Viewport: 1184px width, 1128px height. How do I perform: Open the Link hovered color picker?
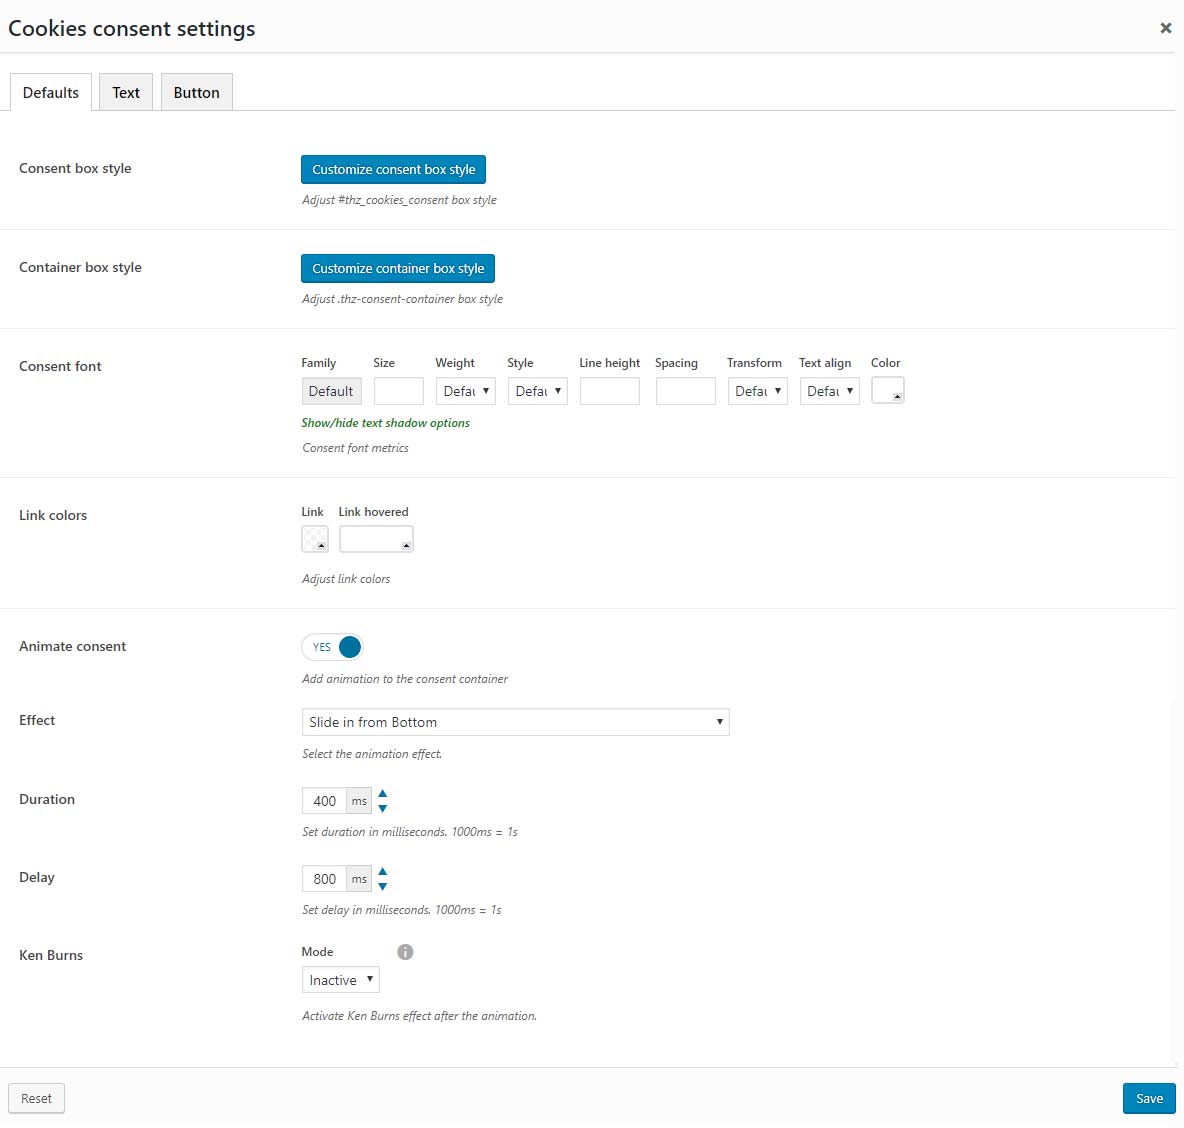coord(376,539)
